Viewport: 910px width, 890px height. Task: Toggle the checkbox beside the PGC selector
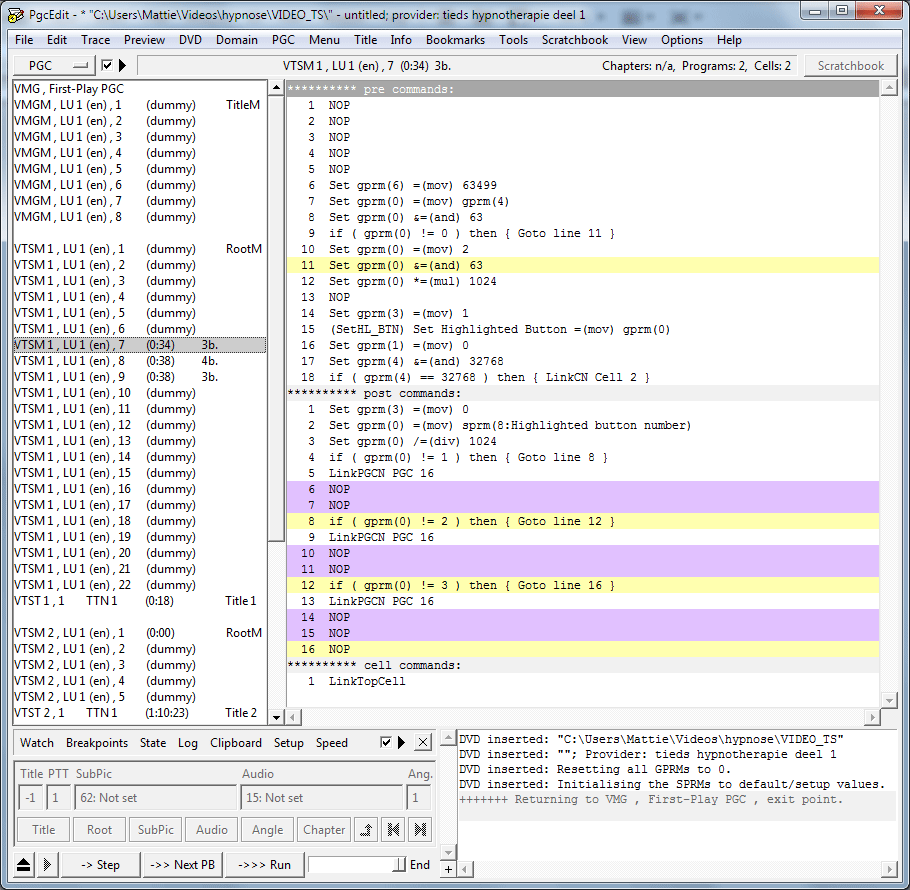[107, 66]
